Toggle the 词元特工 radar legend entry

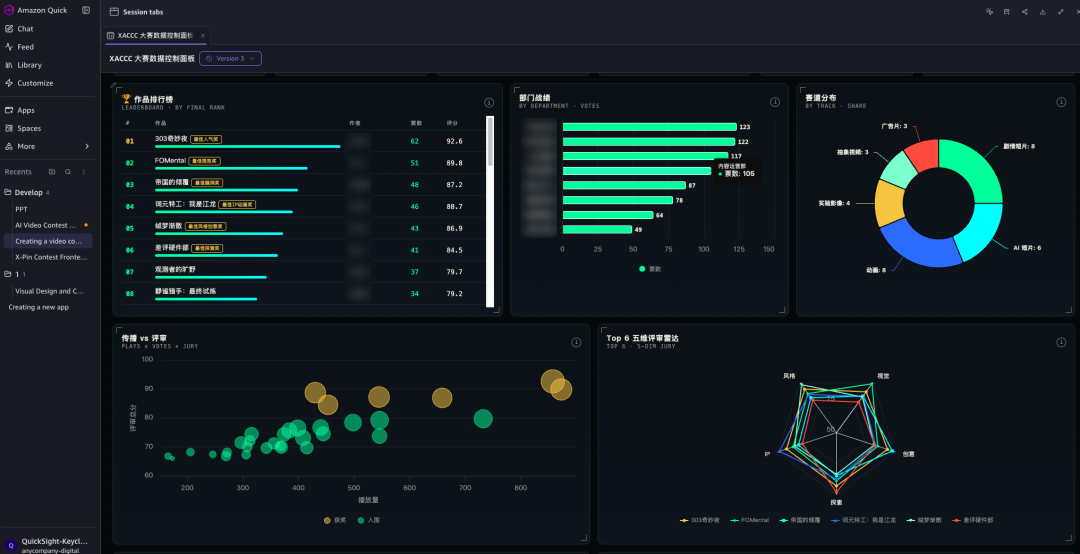pos(863,520)
